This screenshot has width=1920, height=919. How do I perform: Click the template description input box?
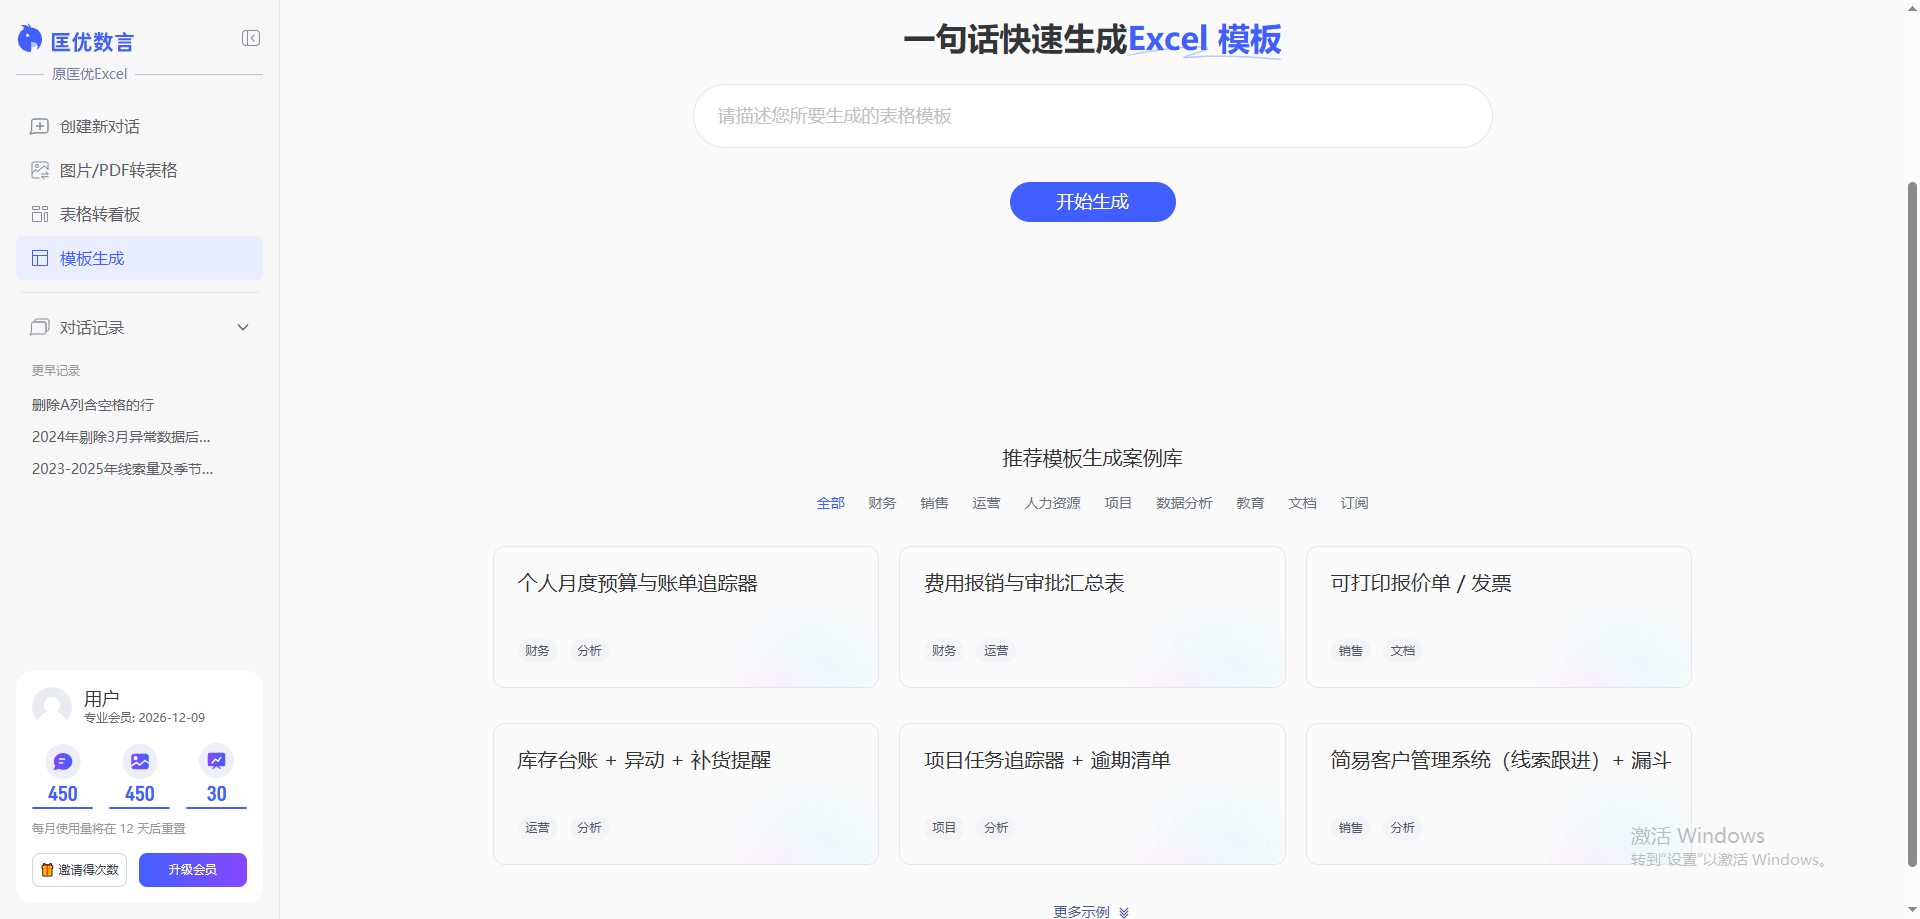1092,115
